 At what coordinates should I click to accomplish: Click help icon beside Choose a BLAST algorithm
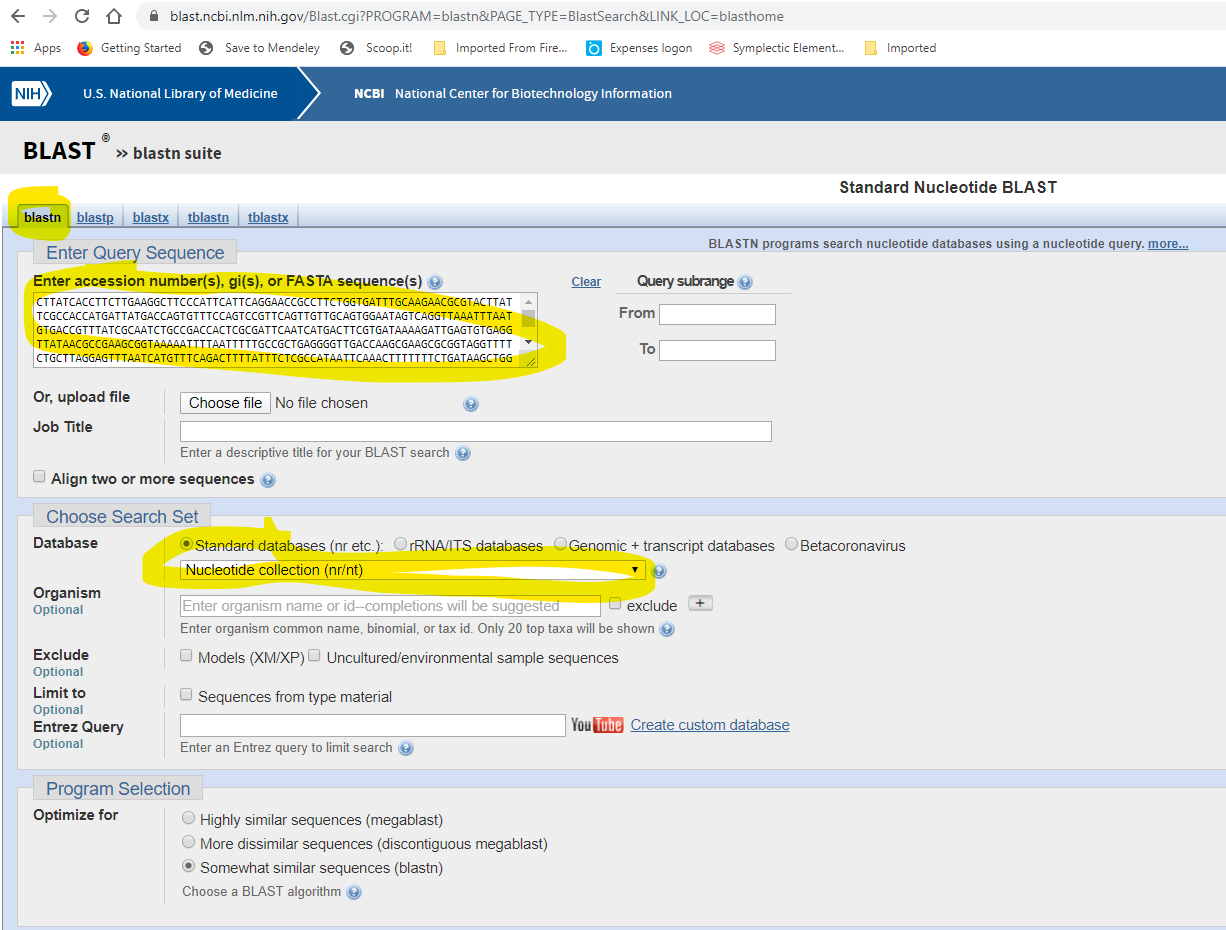point(354,892)
